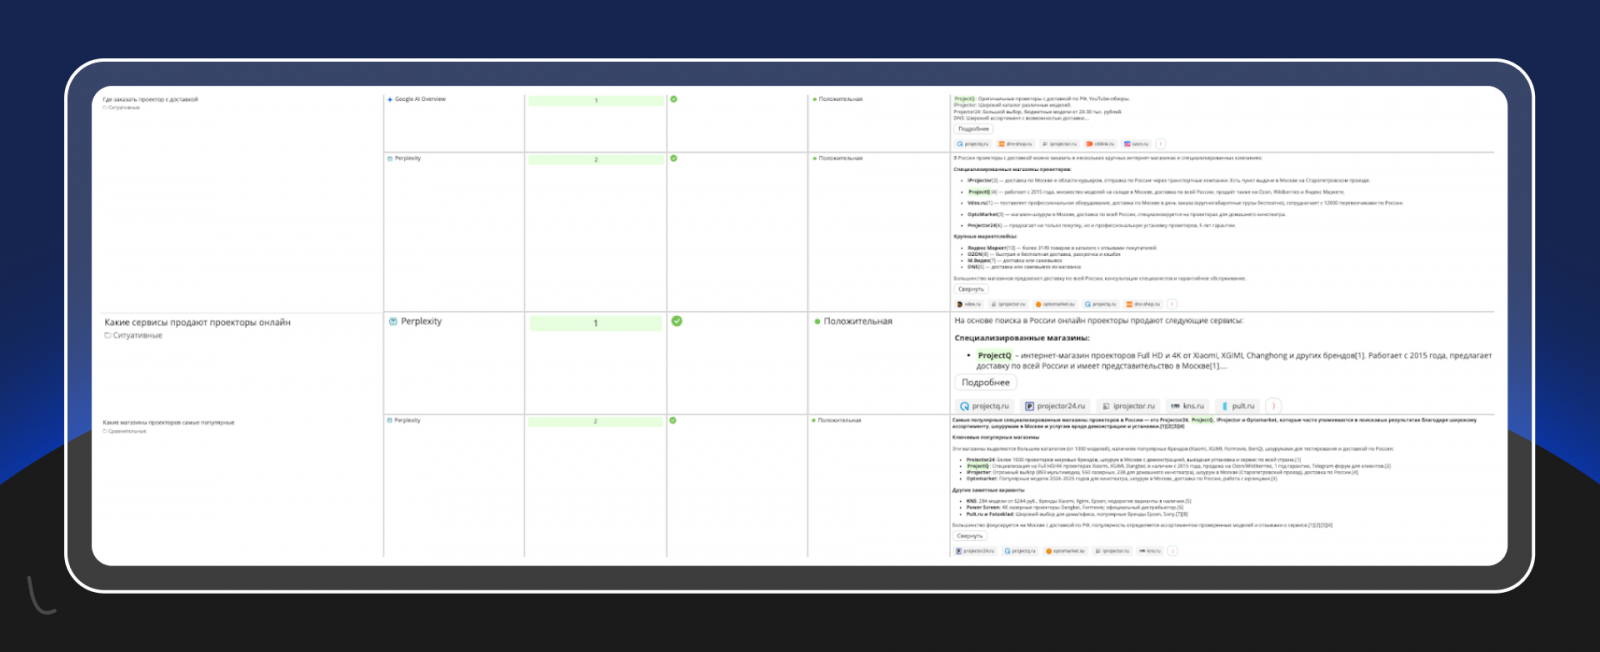This screenshot has height=652, width=1600.
Task: Open optomarket.su chip in 'Какие магазины' row
Action: pyautogui.click(x=1065, y=551)
